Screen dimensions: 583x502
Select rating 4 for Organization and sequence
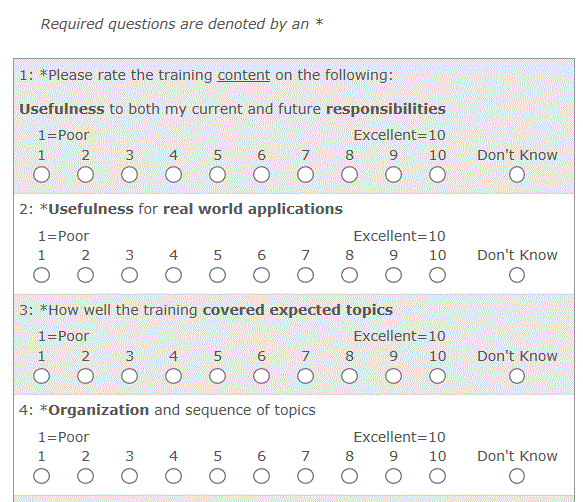[x=173, y=476]
